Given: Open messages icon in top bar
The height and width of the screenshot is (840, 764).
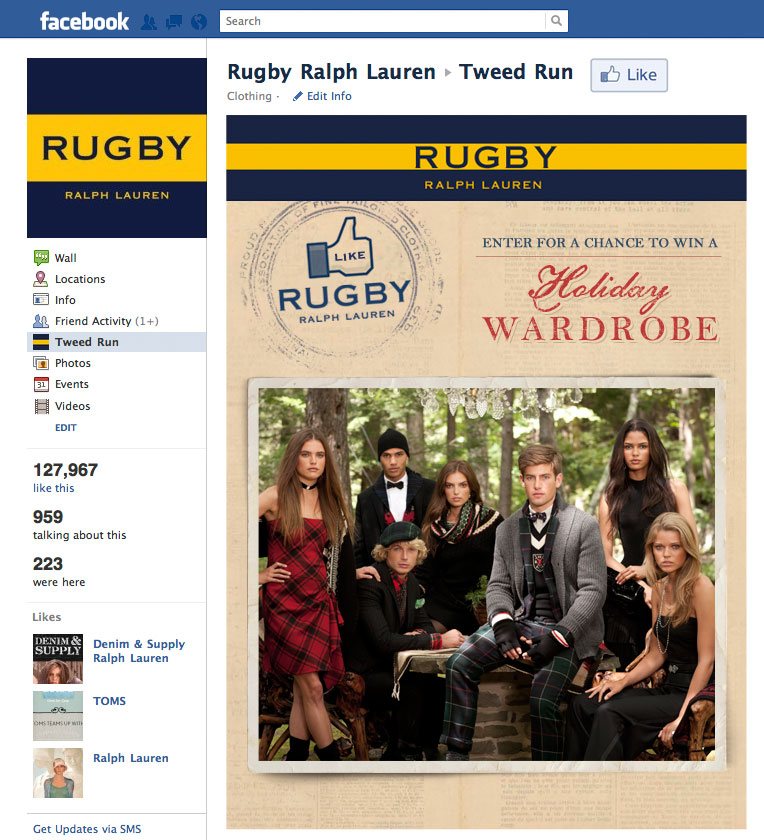Looking at the screenshot, I should click(174, 22).
